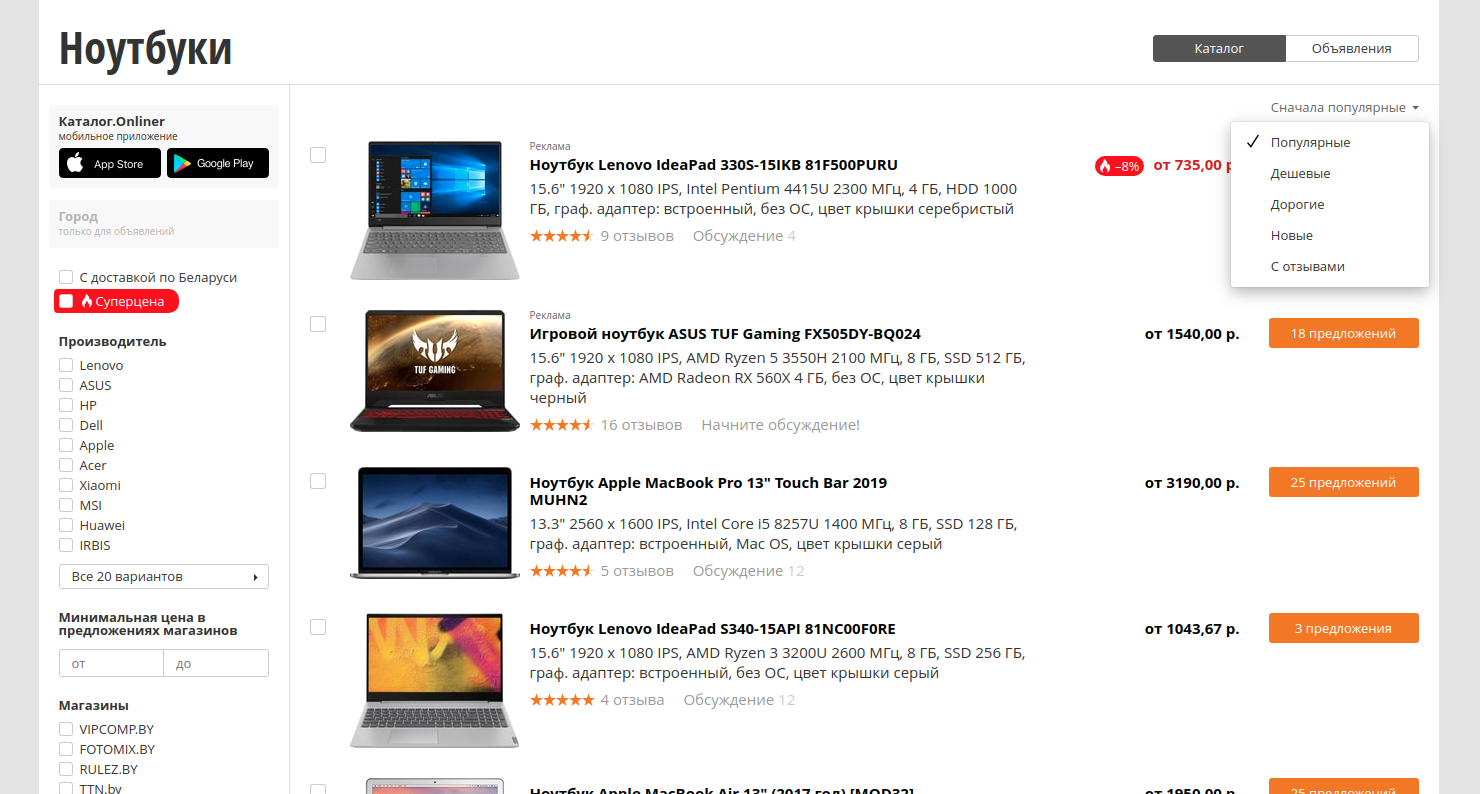Check the Acer manufacturer filter
The image size is (1480, 794).
point(66,465)
